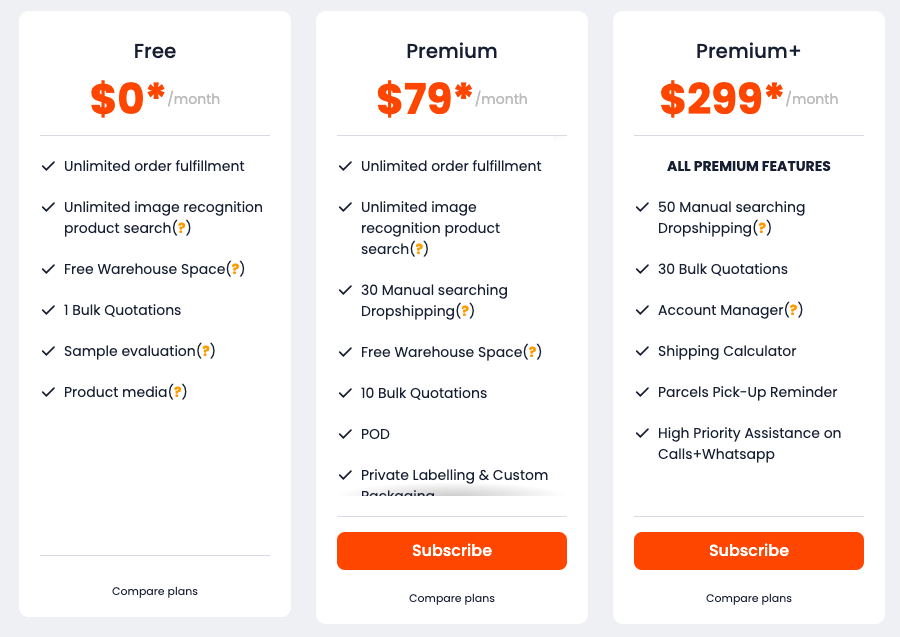Screen dimensions: 900x637
Task: Open Compare plans under Premium+ plan
Action: (749, 598)
